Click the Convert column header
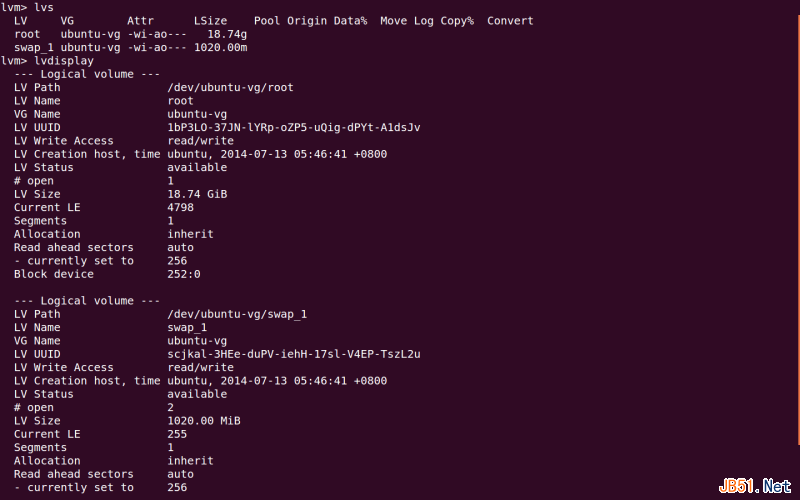Viewport: 800px width, 500px height. [510, 20]
